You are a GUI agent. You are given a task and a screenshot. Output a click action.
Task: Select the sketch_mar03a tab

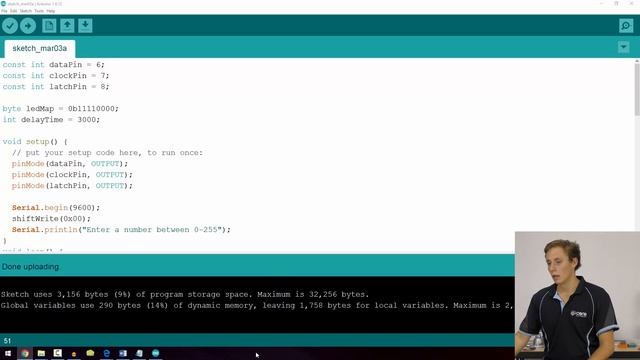[x=40, y=48]
